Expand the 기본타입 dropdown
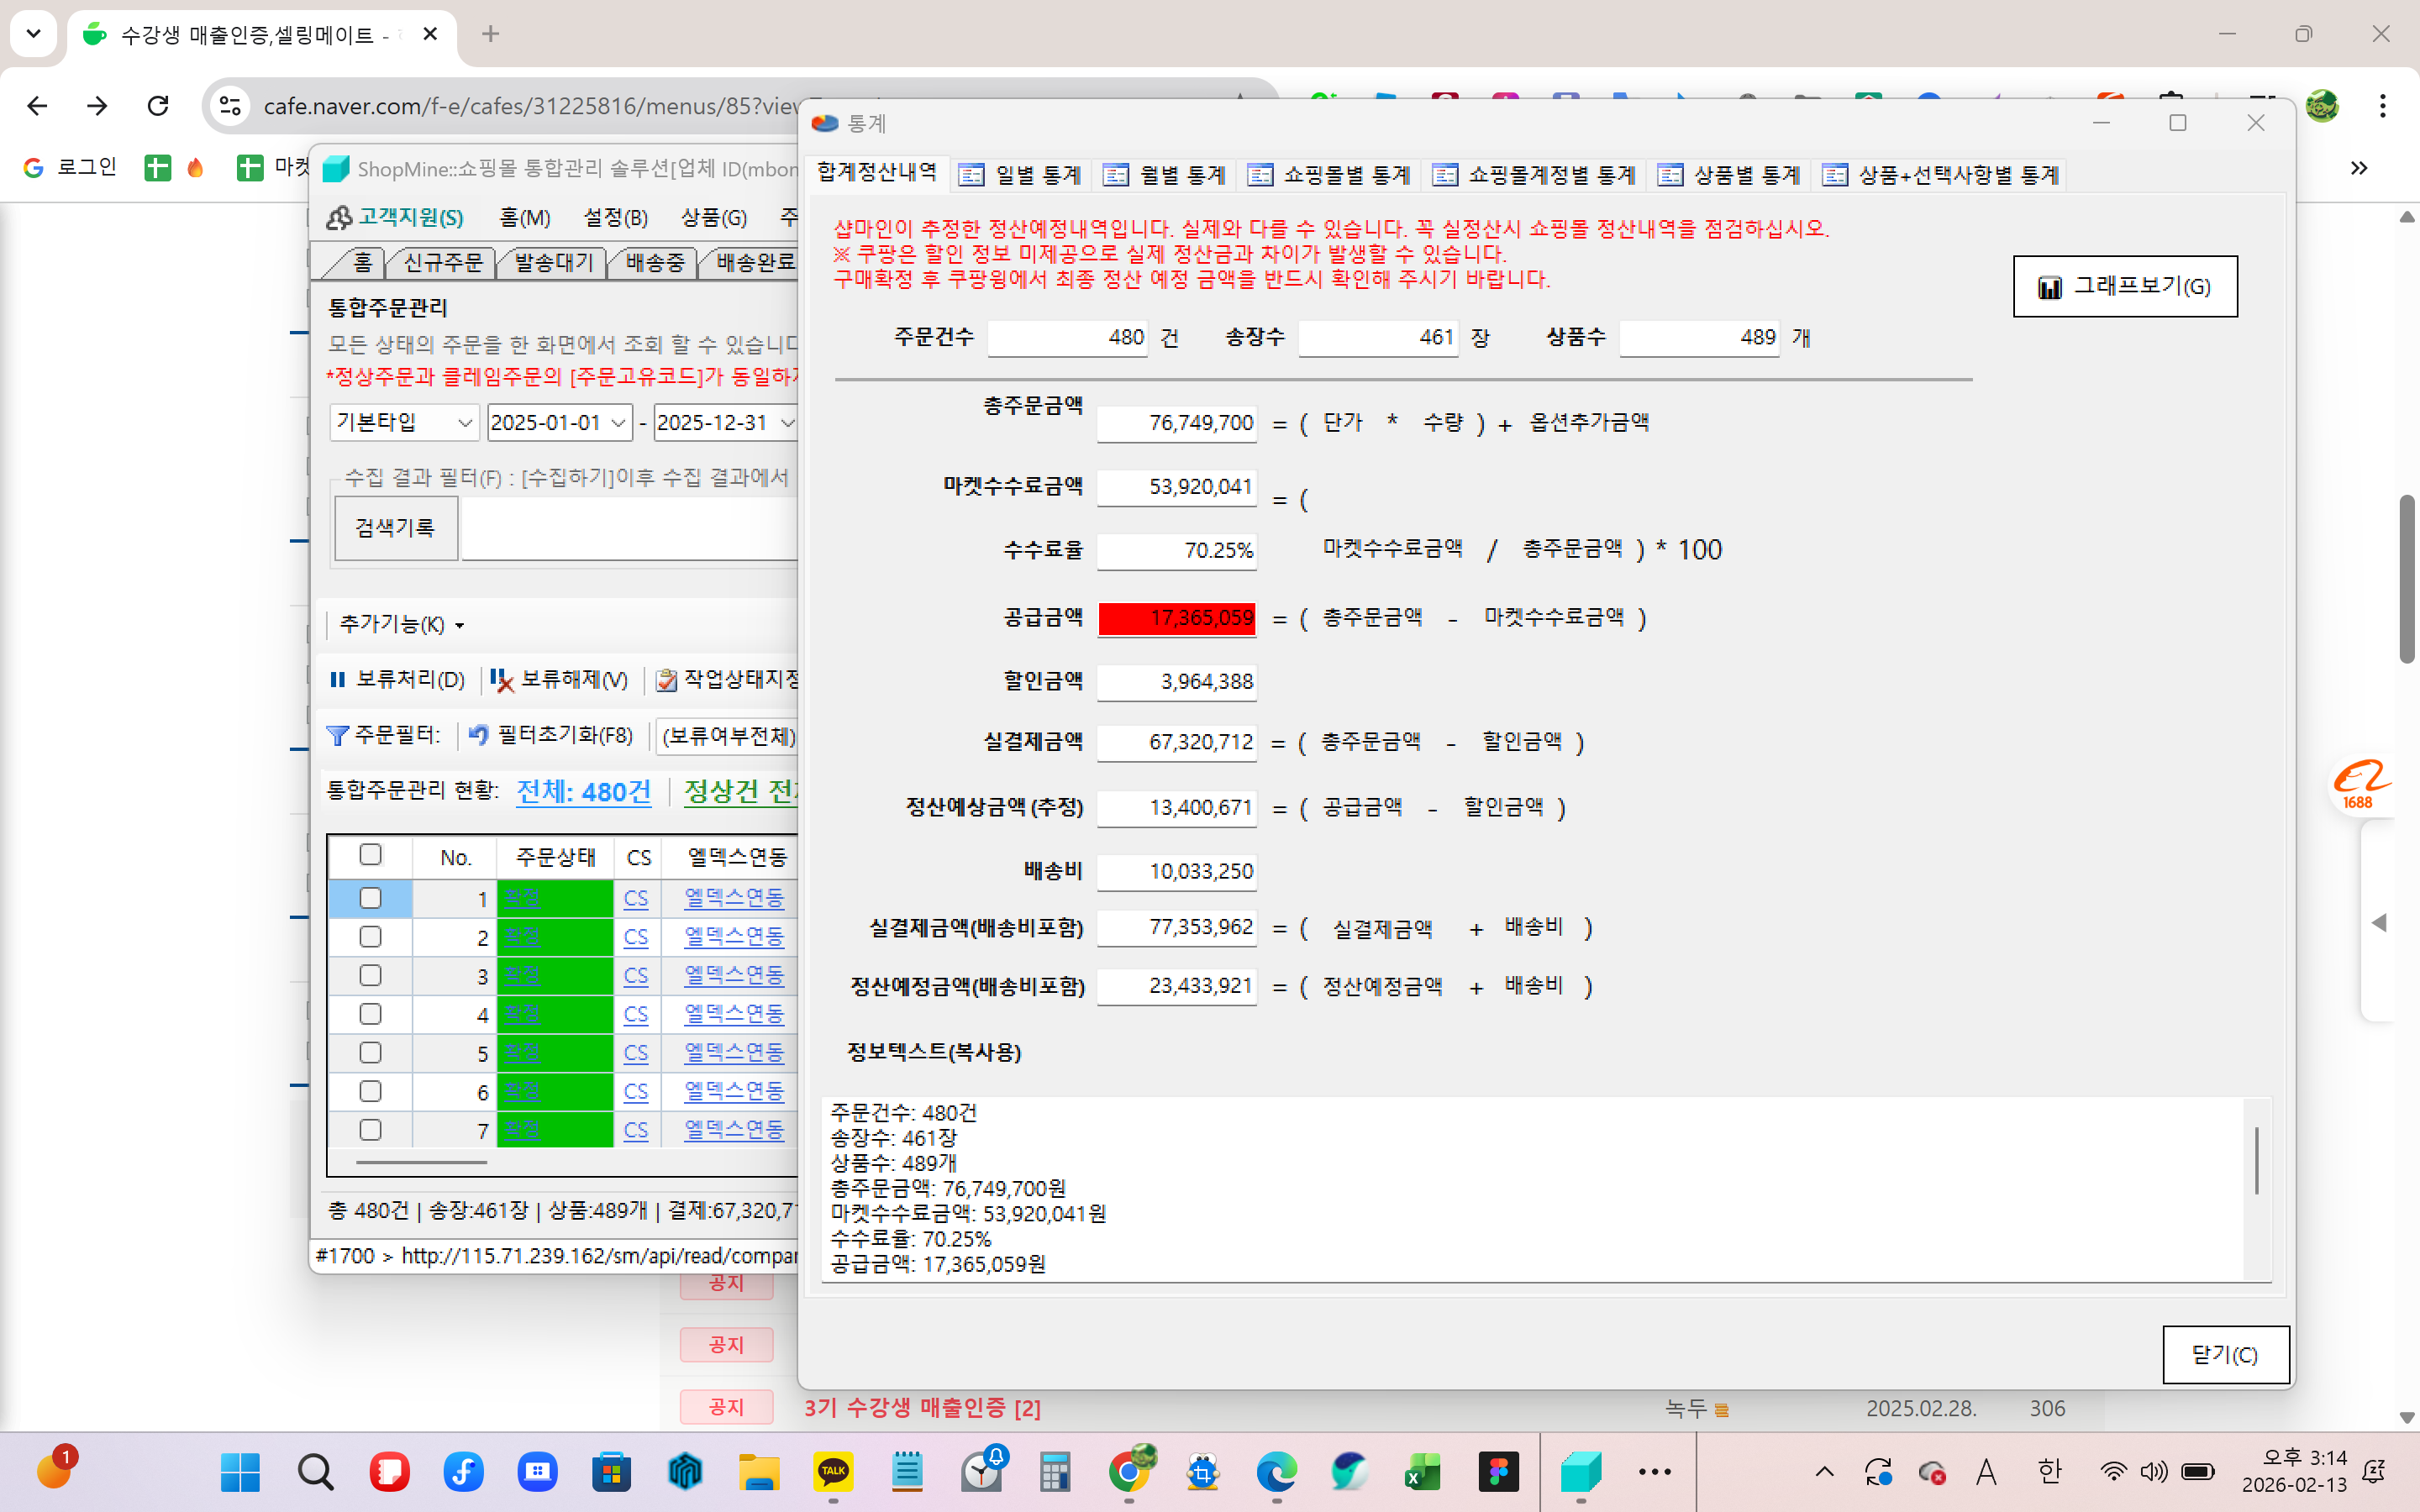Image resolution: width=2420 pixels, height=1512 pixels. tap(464, 423)
